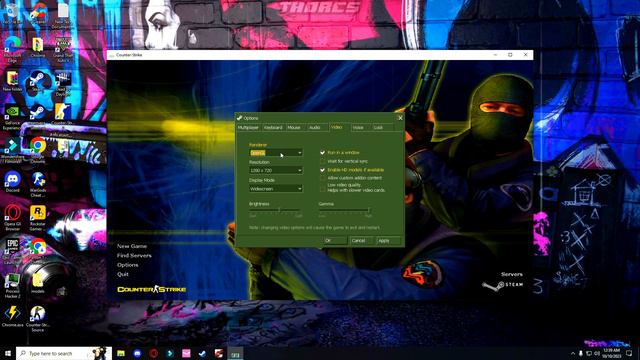Open the notification center icon
Viewport: 640px width, 360px height.
[629, 353]
